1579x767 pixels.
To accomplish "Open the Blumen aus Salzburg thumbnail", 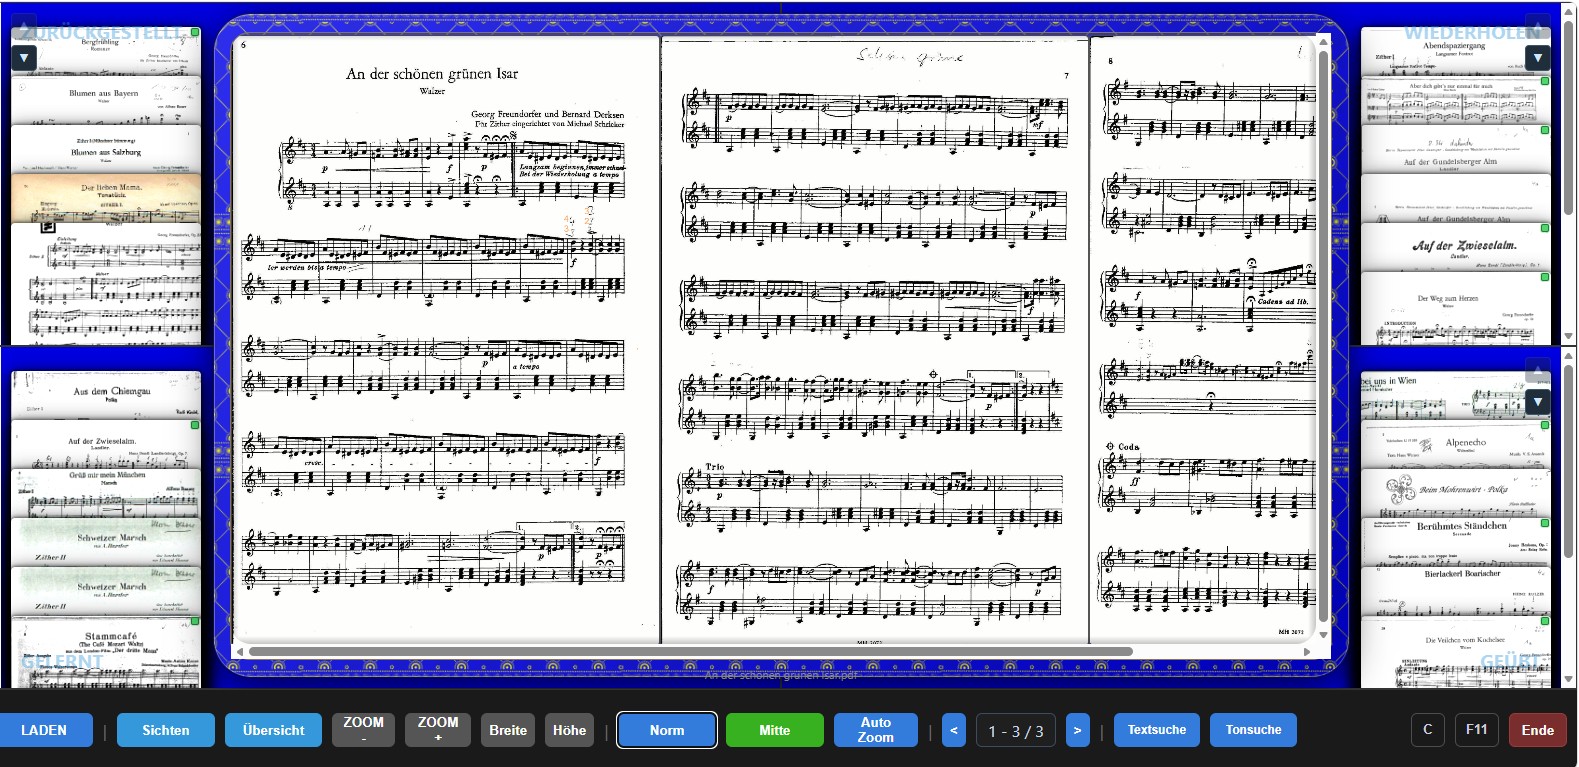I will coord(106,148).
